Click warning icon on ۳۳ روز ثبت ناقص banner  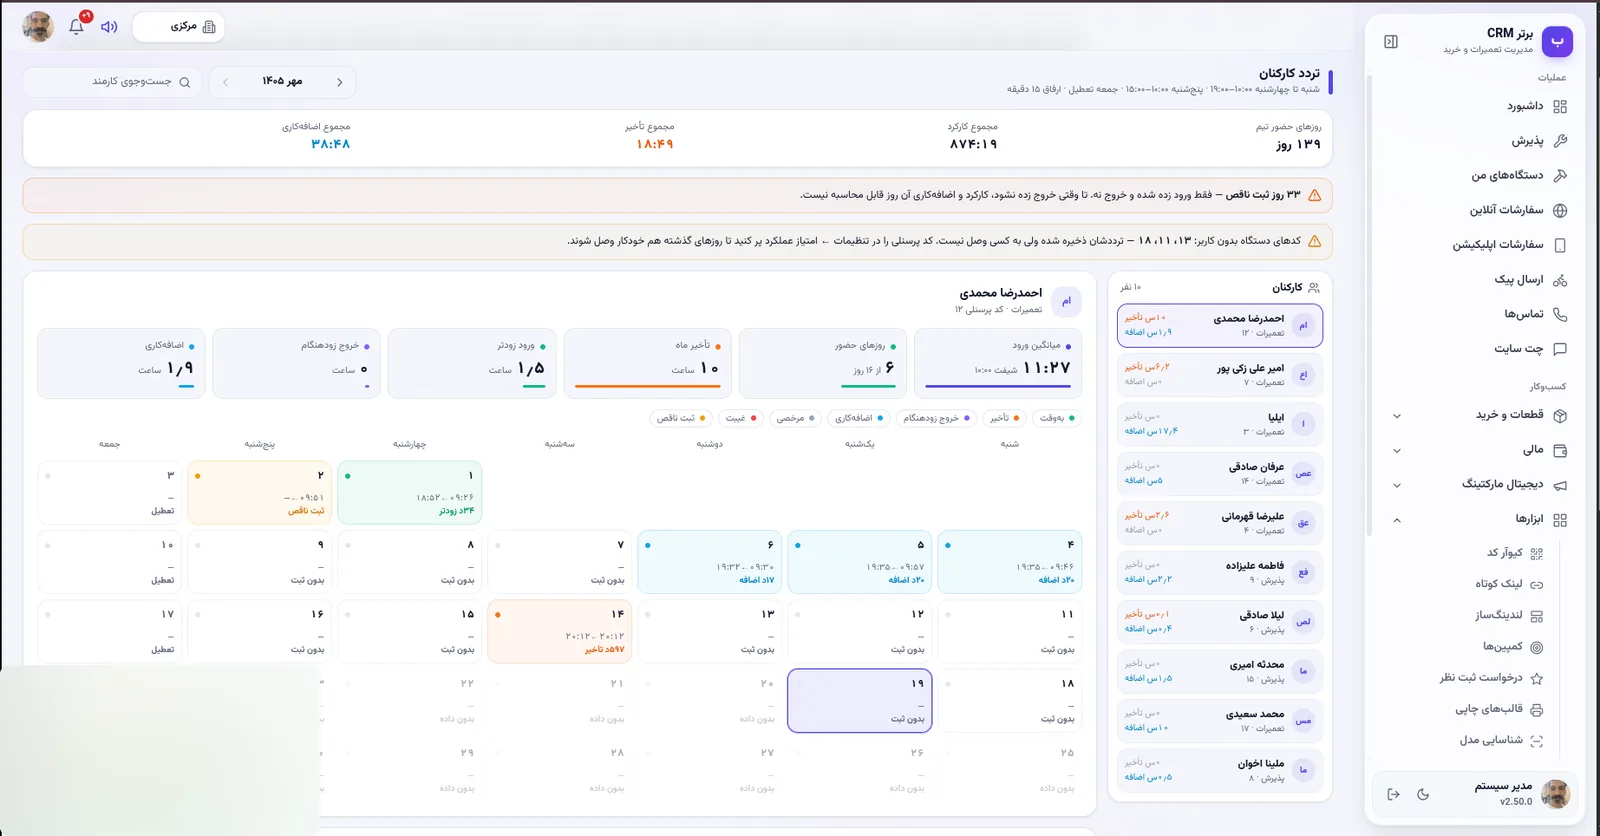tap(1314, 195)
